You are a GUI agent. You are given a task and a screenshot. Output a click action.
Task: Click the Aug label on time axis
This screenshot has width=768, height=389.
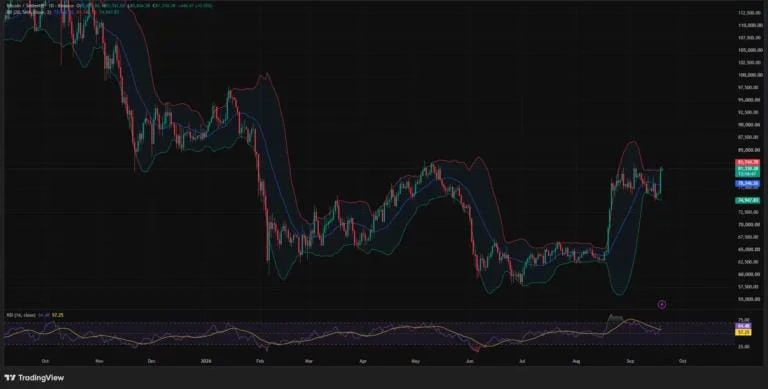[x=576, y=361]
